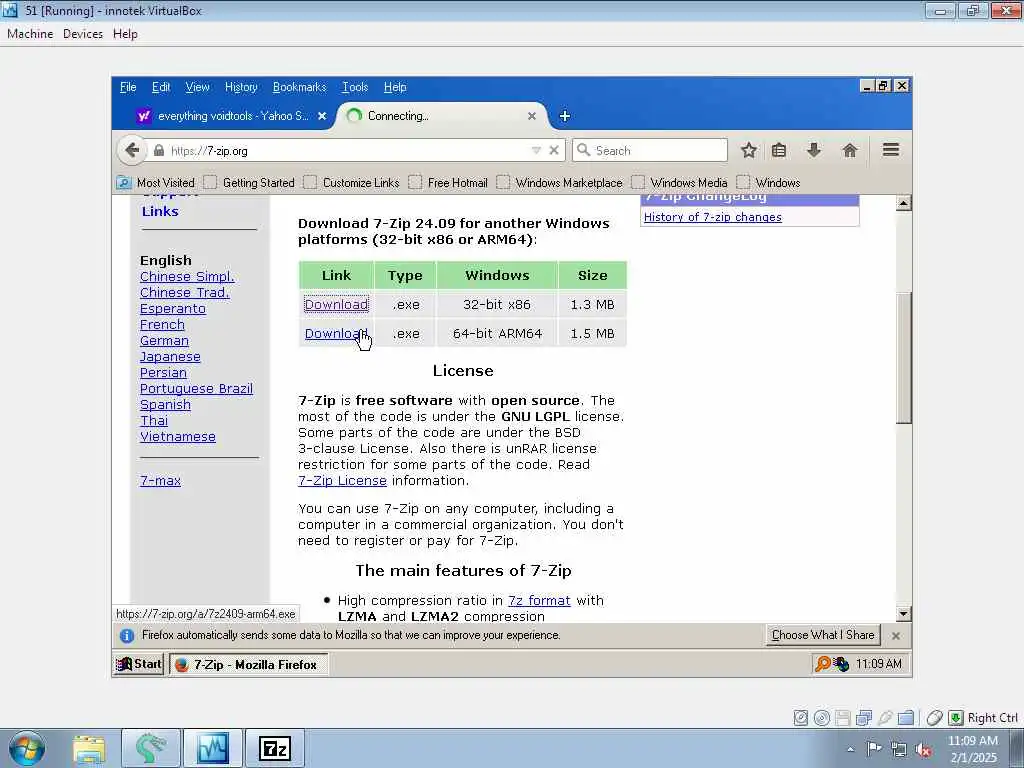
Task: Switch language to Japanese
Action: click(x=170, y=357)
